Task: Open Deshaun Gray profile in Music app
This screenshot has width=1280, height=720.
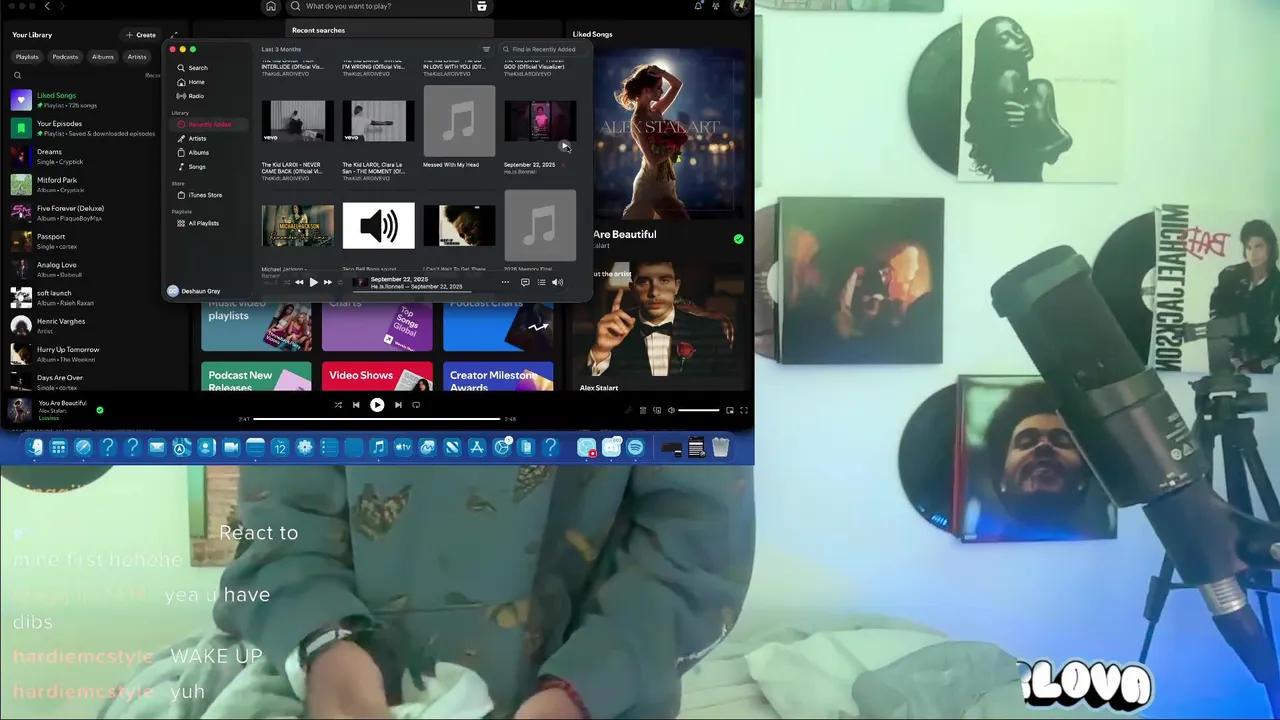Action: pyautogui.click(x=194, y=291)
